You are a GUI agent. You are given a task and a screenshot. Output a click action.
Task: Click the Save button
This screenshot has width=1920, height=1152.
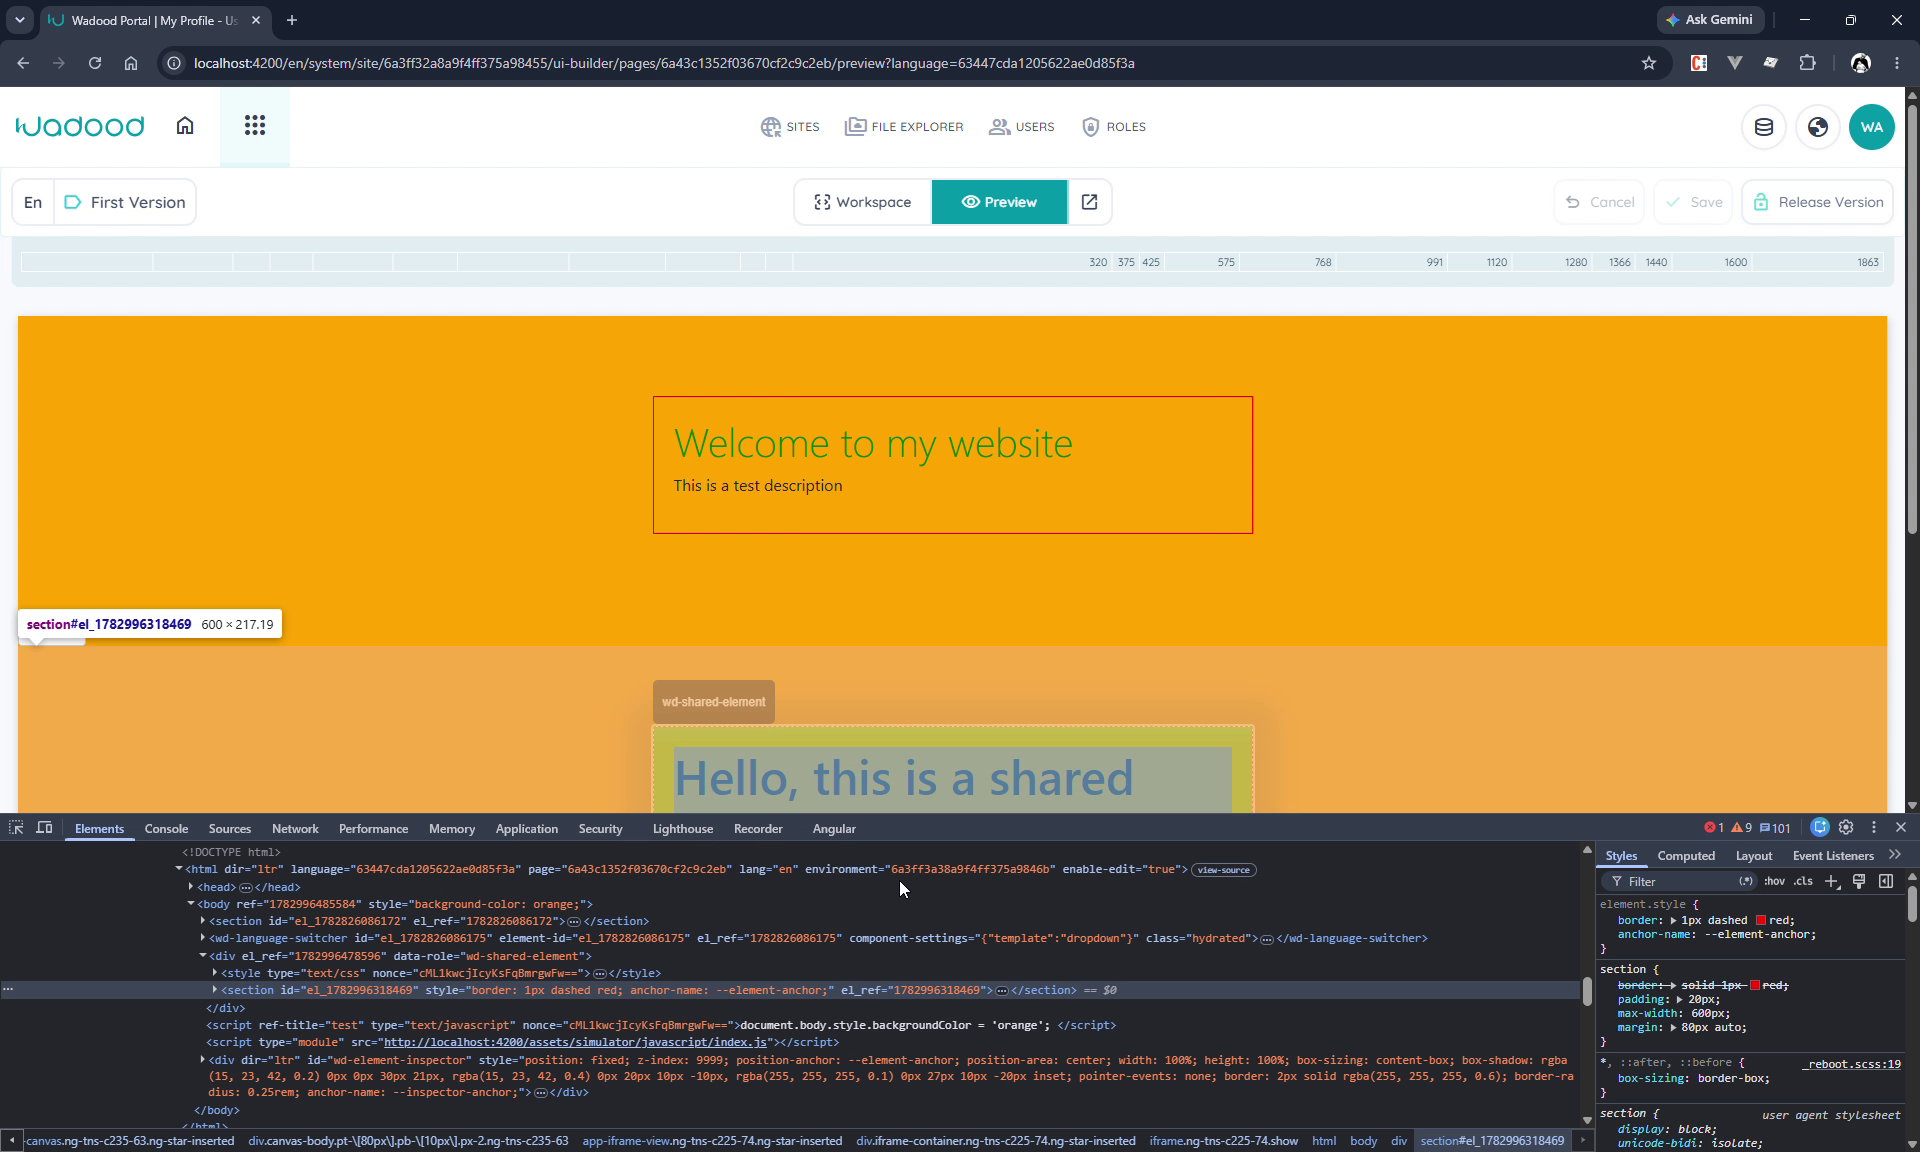click(1694, 202)
